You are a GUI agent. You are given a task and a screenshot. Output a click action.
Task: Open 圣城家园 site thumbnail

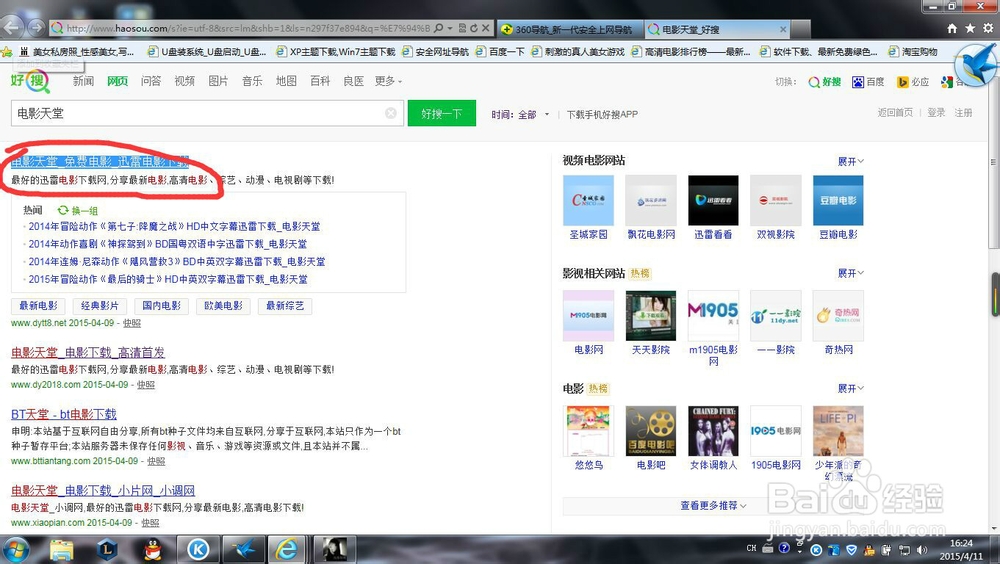click(588, 200)
